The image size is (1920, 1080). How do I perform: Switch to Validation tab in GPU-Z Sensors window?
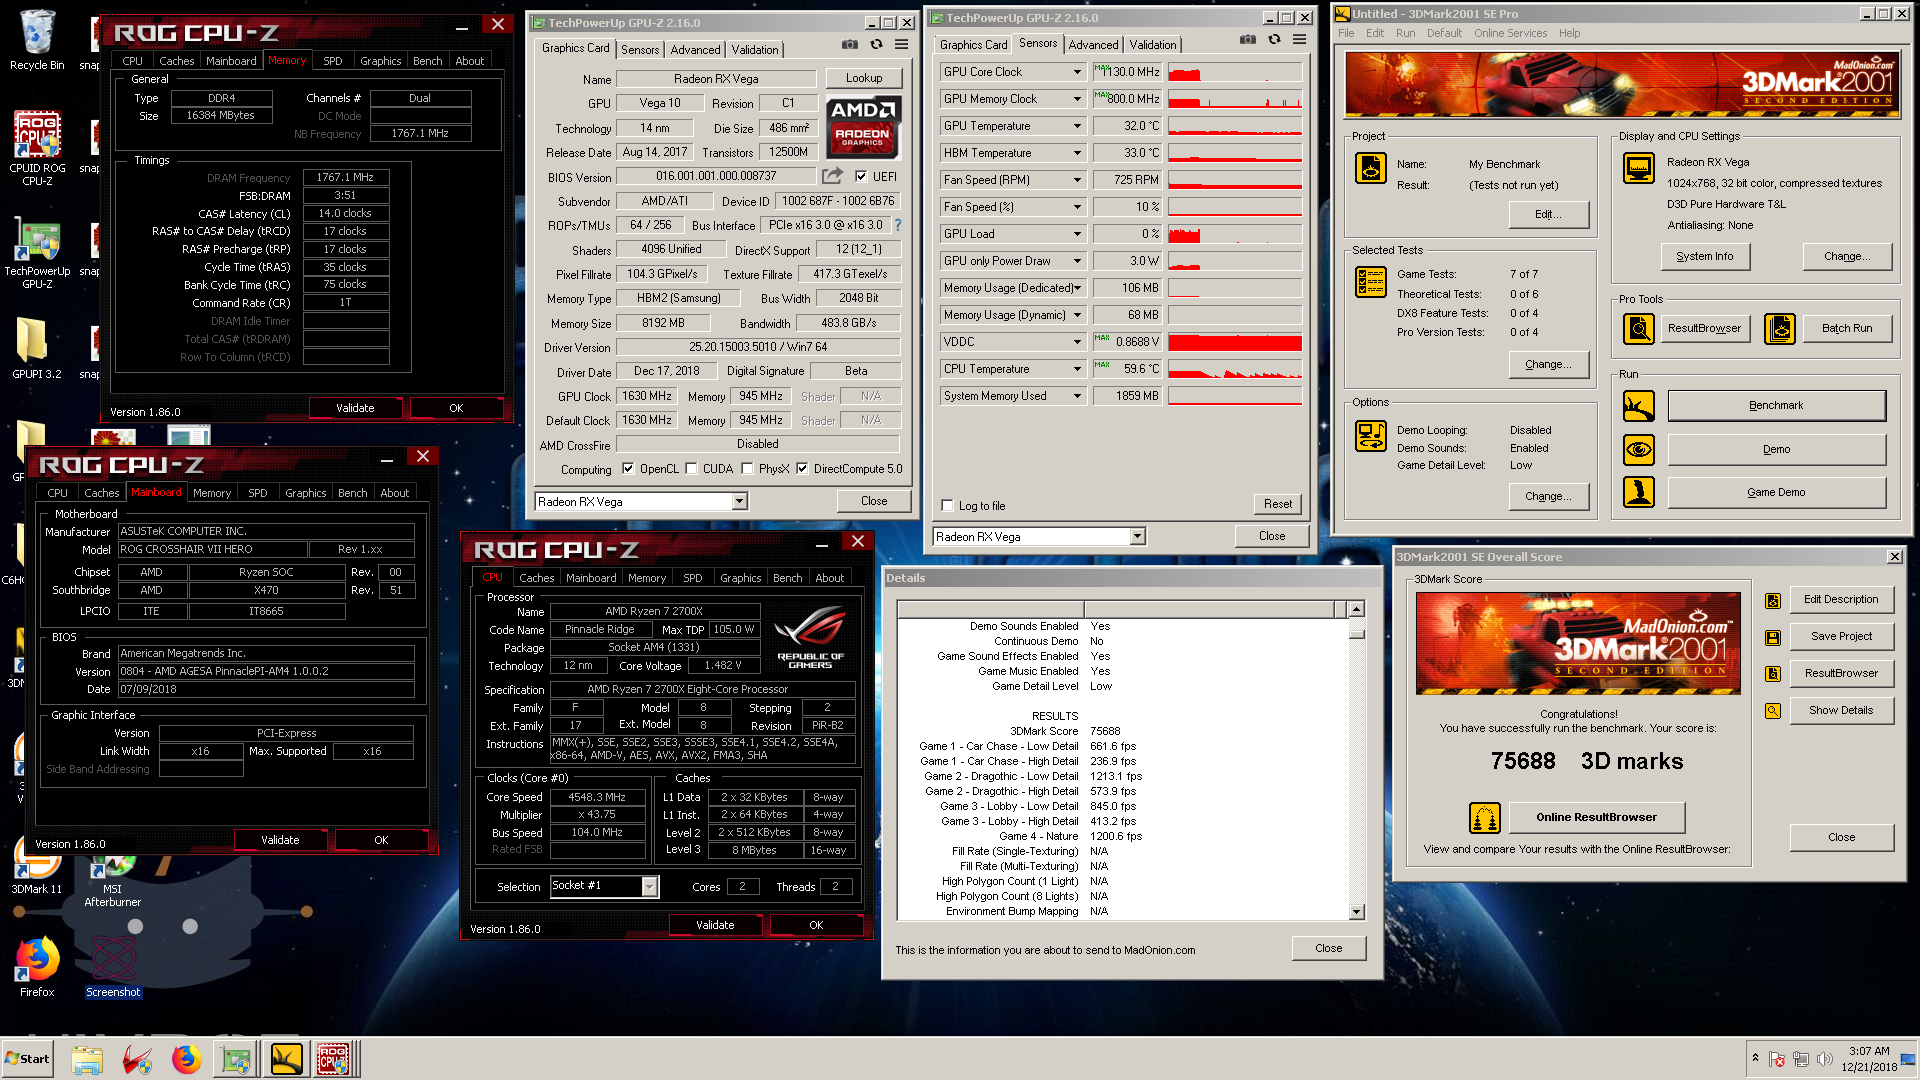pos(1153,45)
